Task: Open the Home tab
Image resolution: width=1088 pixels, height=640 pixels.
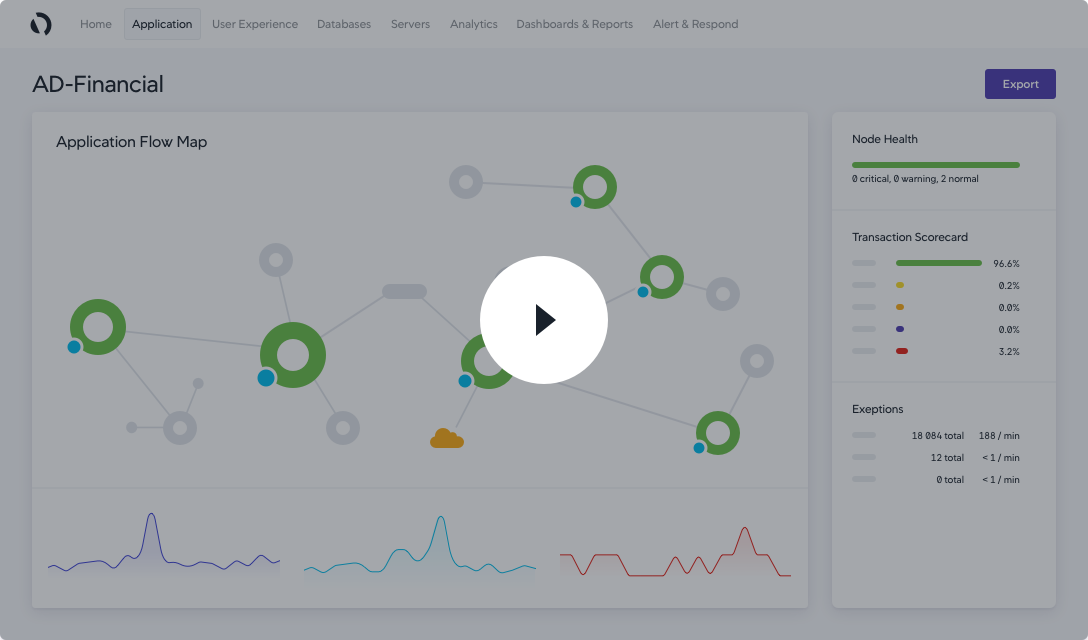Action: point(96,24)
